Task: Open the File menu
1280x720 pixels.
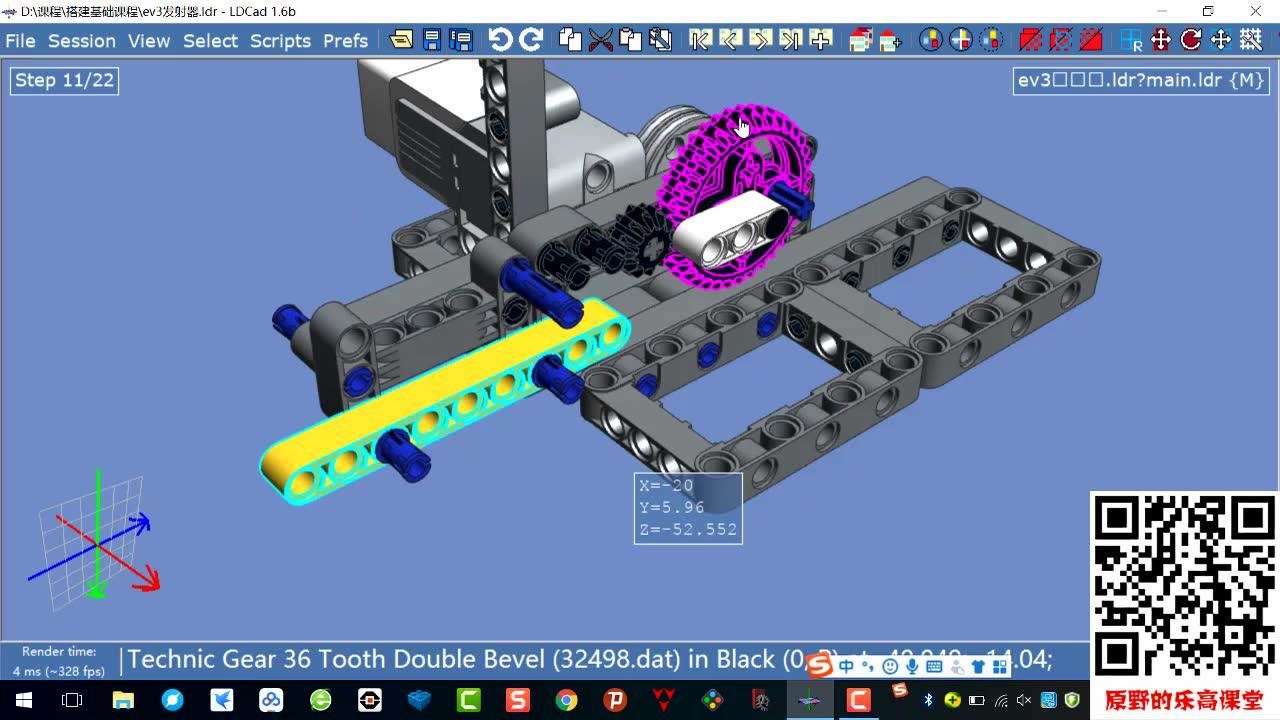Action: coord(19,41)
